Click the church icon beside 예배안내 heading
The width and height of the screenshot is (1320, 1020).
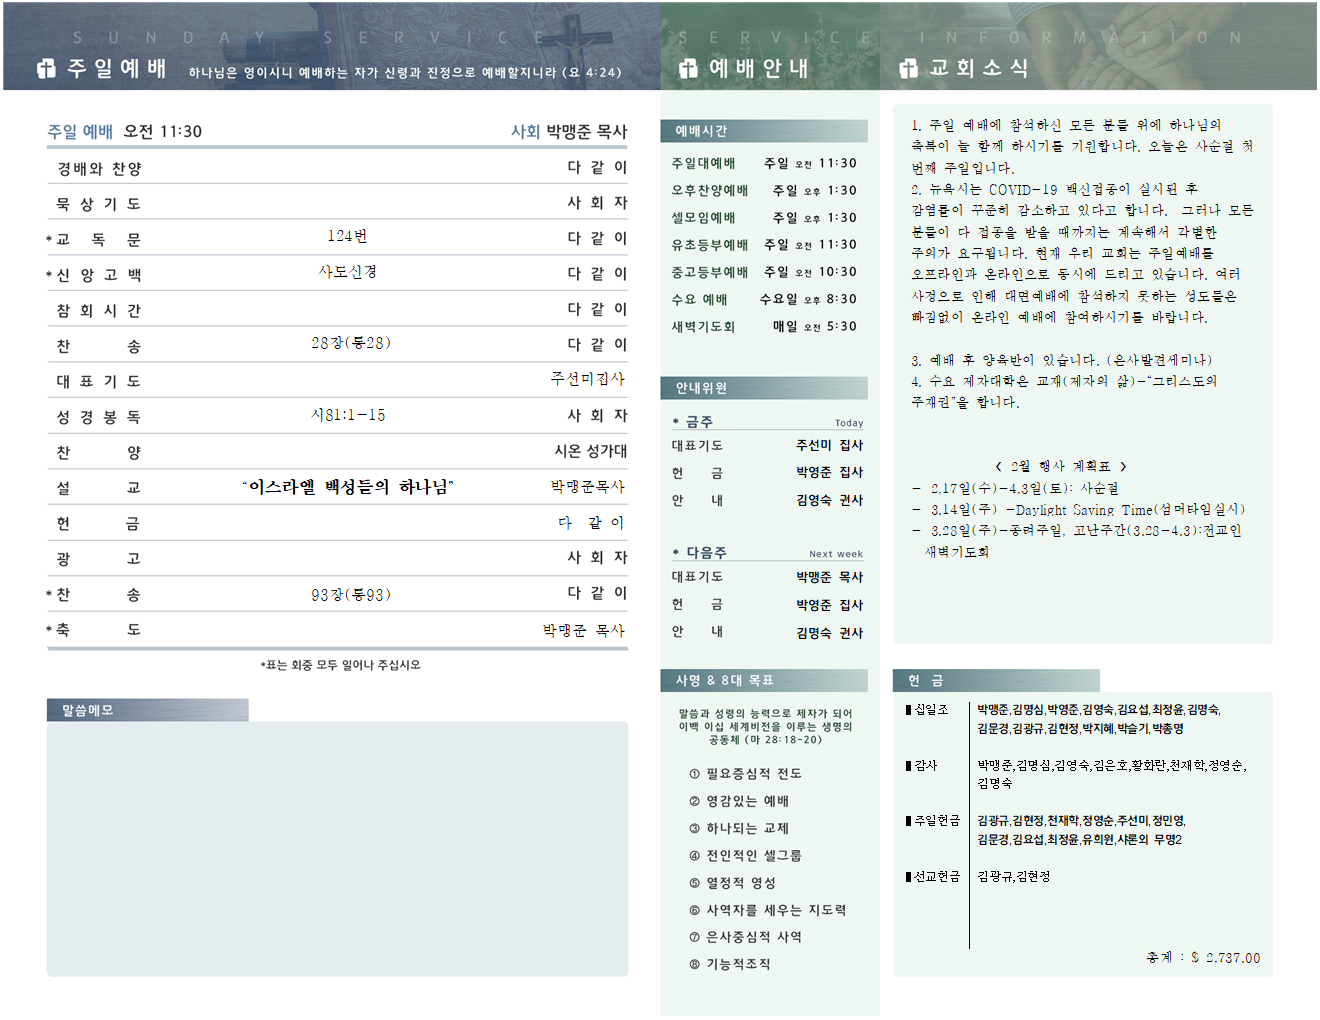point(688,68)
